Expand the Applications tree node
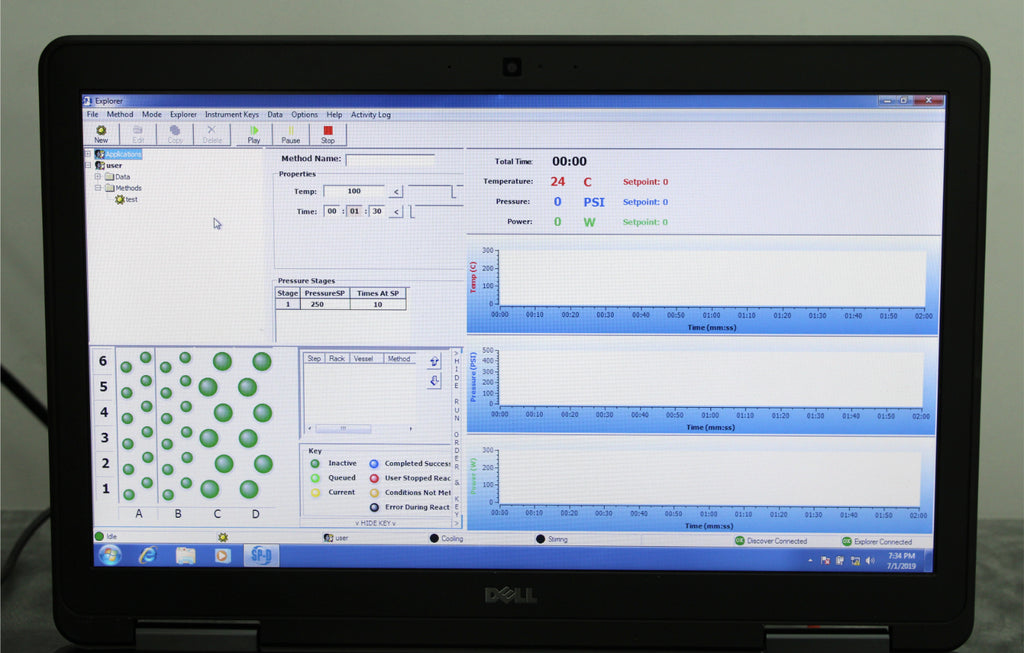The height and width of the screenshot is (653, 1024). (88, 154)
